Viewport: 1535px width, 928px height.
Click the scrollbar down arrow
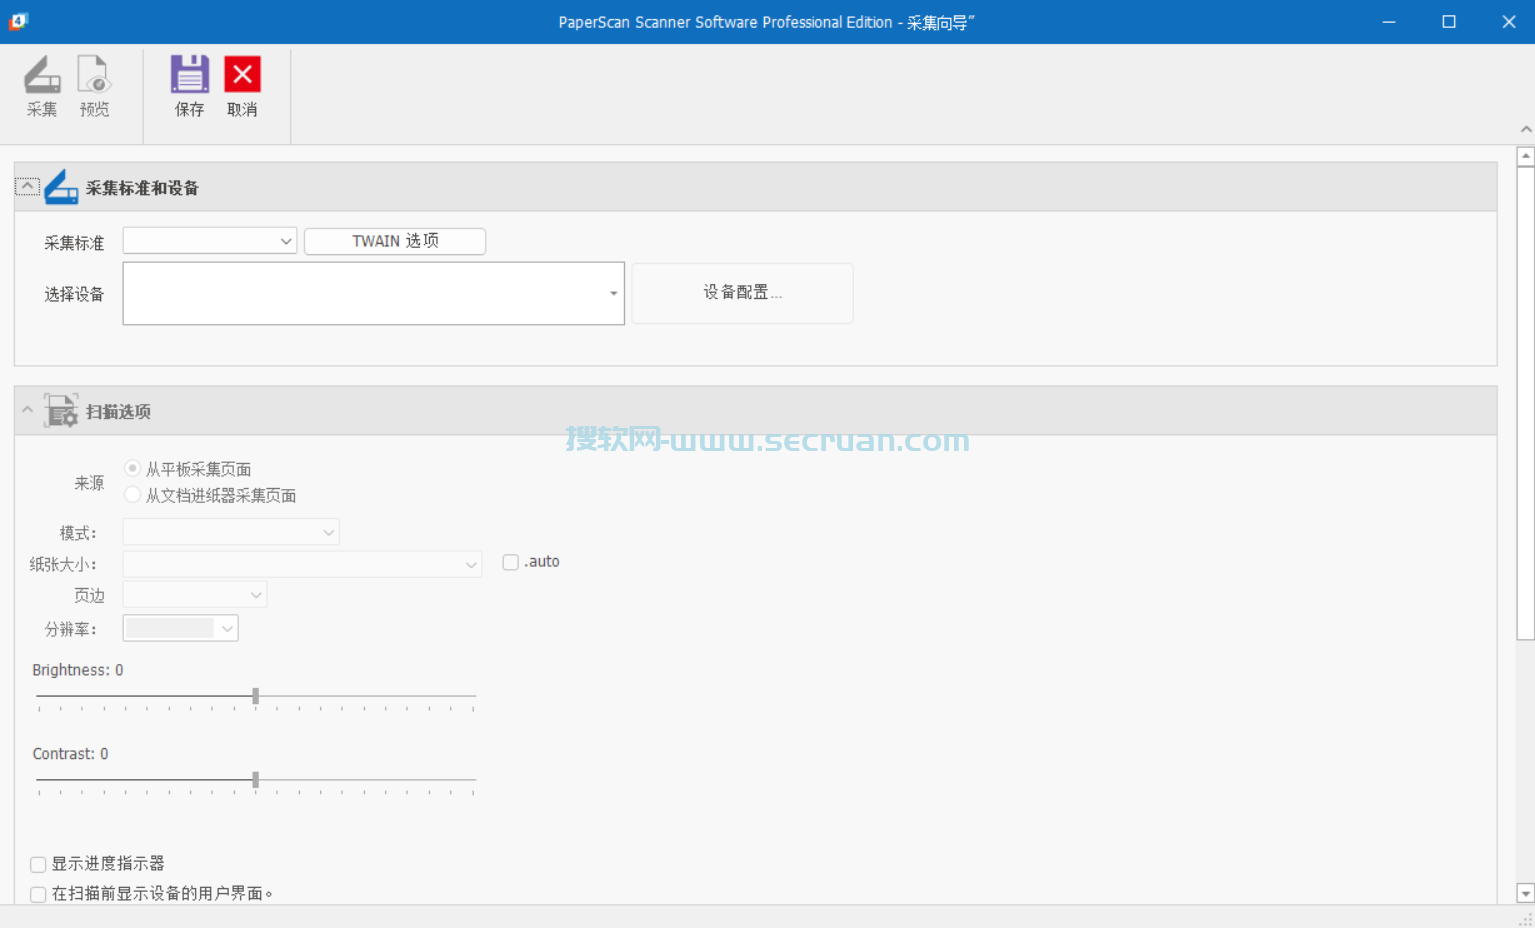pos(1525,893)
